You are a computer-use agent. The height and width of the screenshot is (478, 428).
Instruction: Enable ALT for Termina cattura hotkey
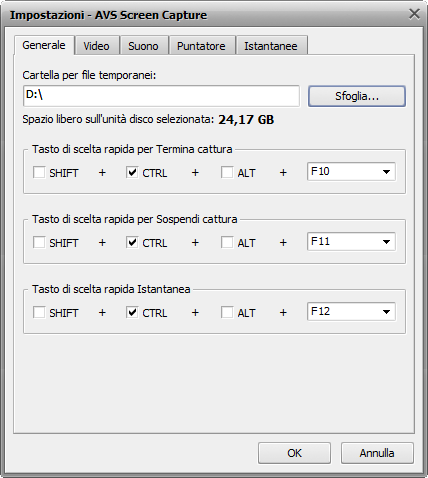227,172
